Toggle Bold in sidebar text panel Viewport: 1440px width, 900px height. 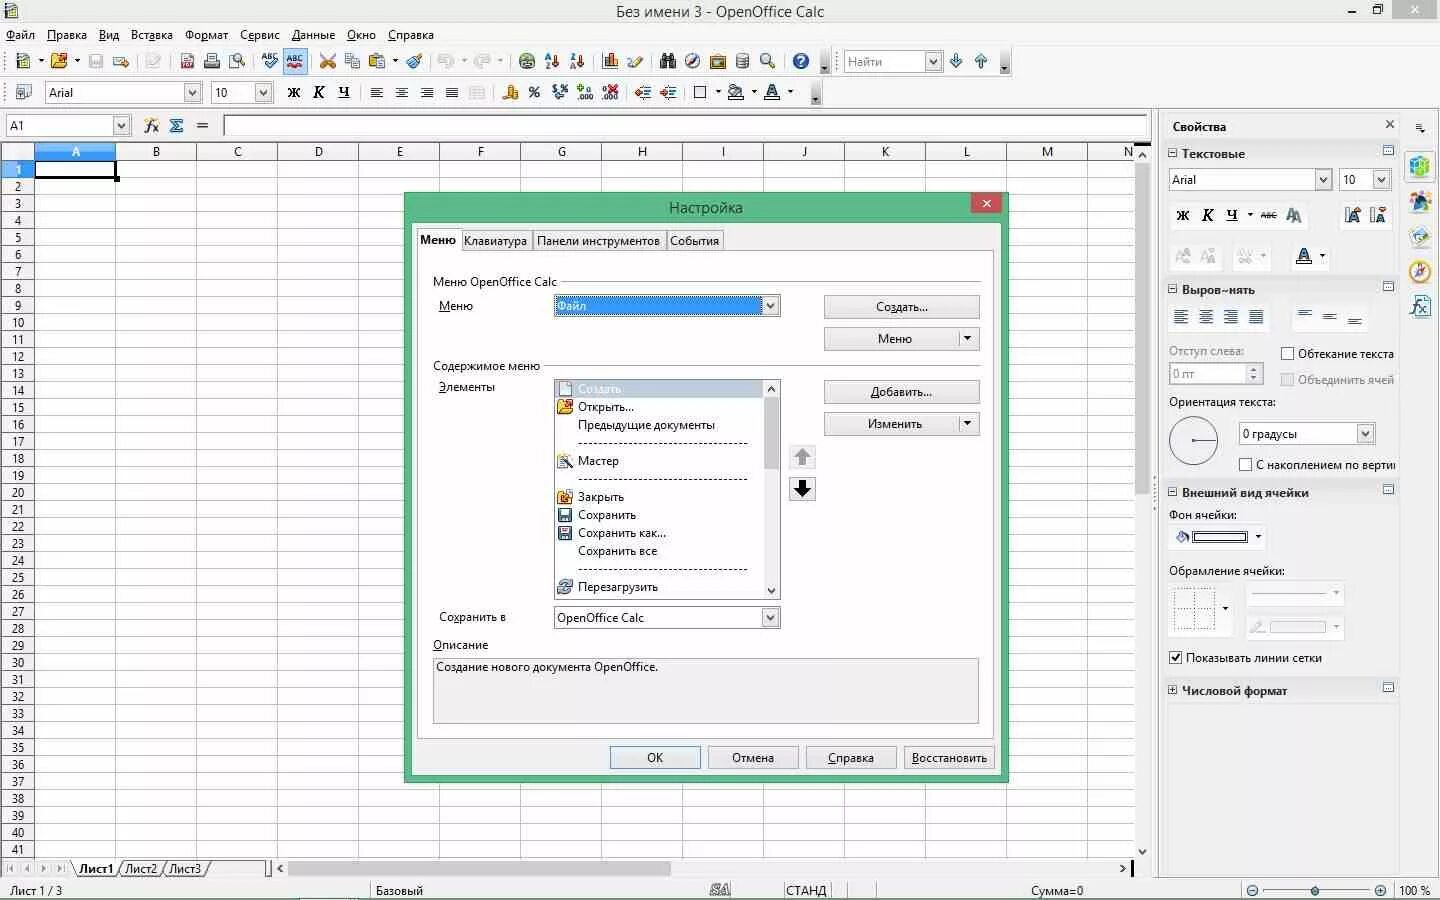tap(1183, 215)
